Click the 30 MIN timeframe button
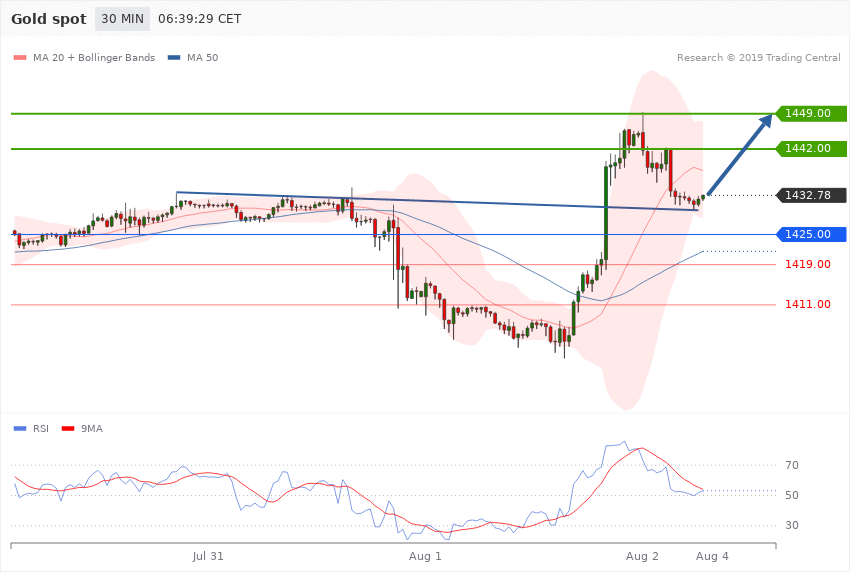Screen dimensions: 850x576 point(123,19)
